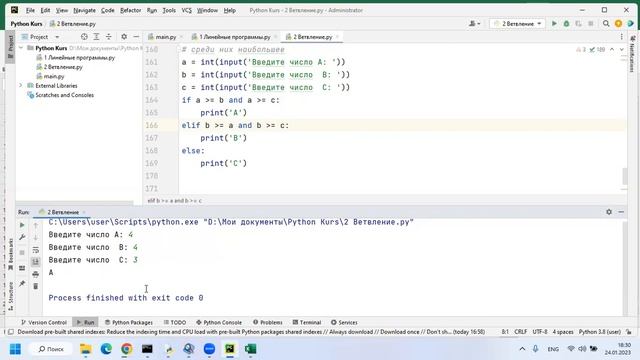Click the editor vertical scrollbar thumb
The image size is (640, 360).
click(x=624, y=176)
